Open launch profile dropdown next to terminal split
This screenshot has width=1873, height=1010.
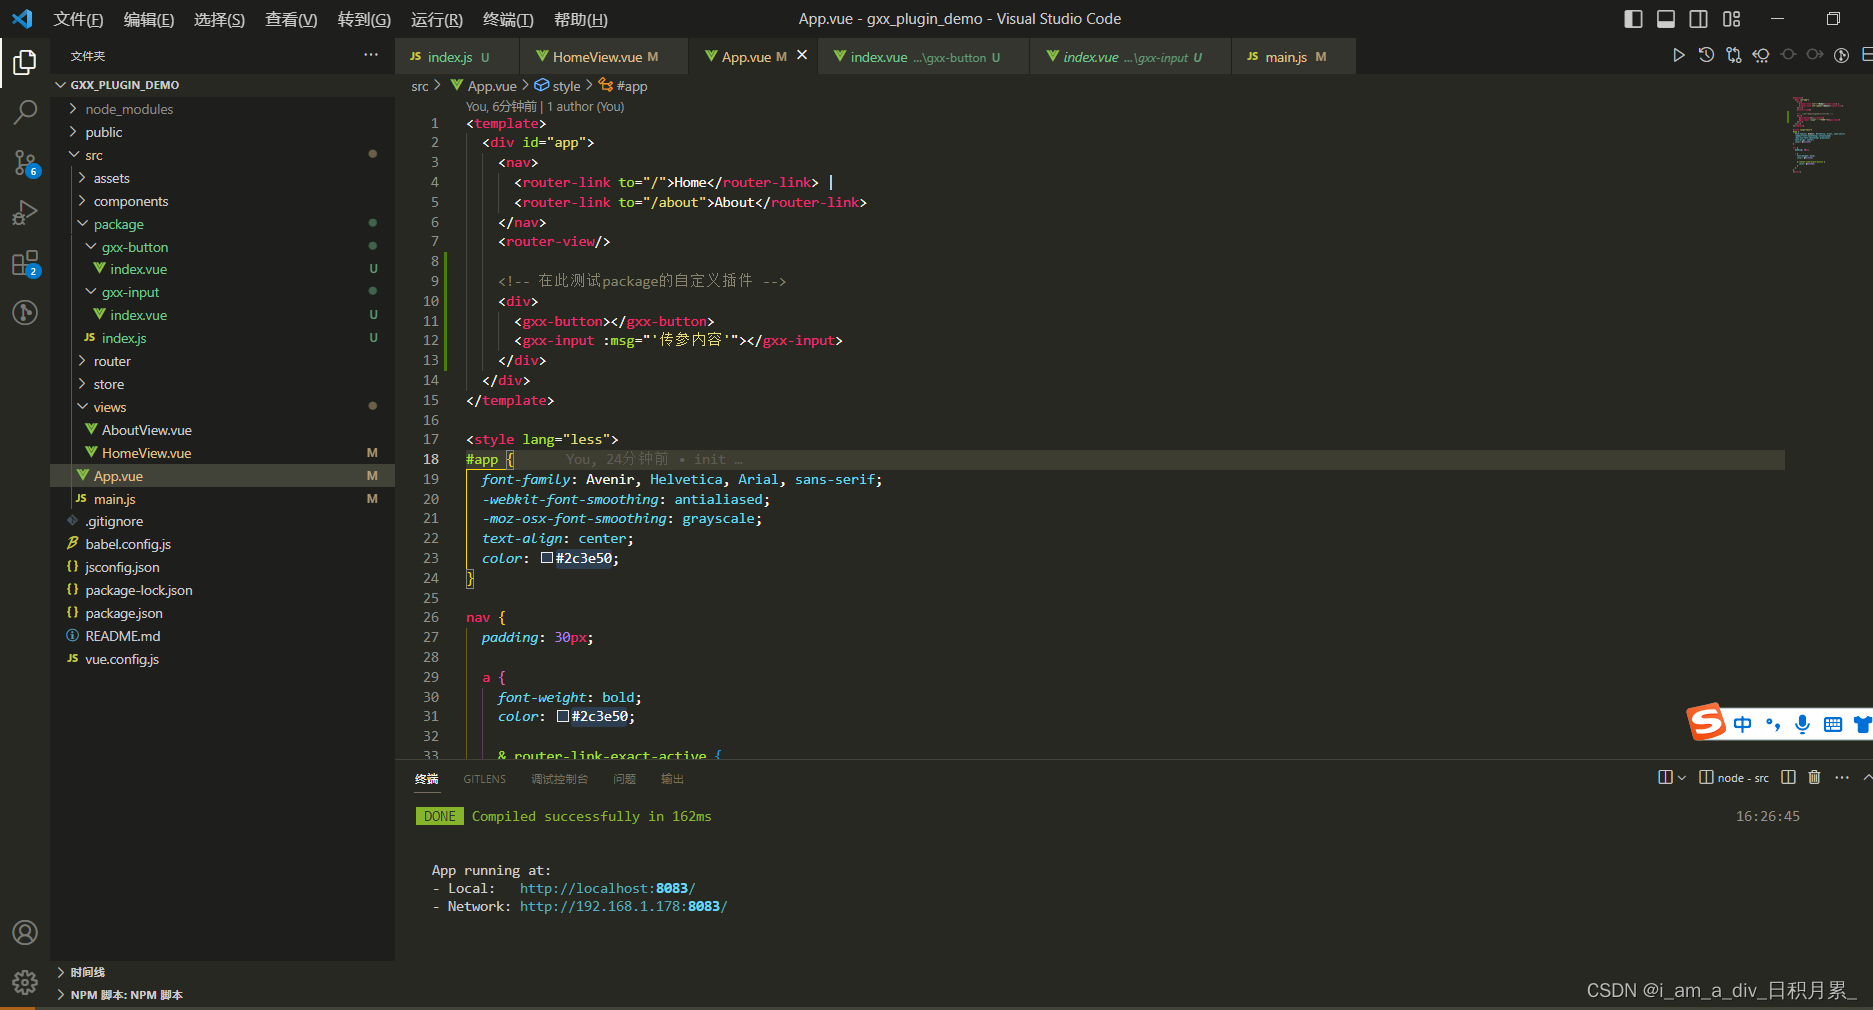coord(1682,777)
